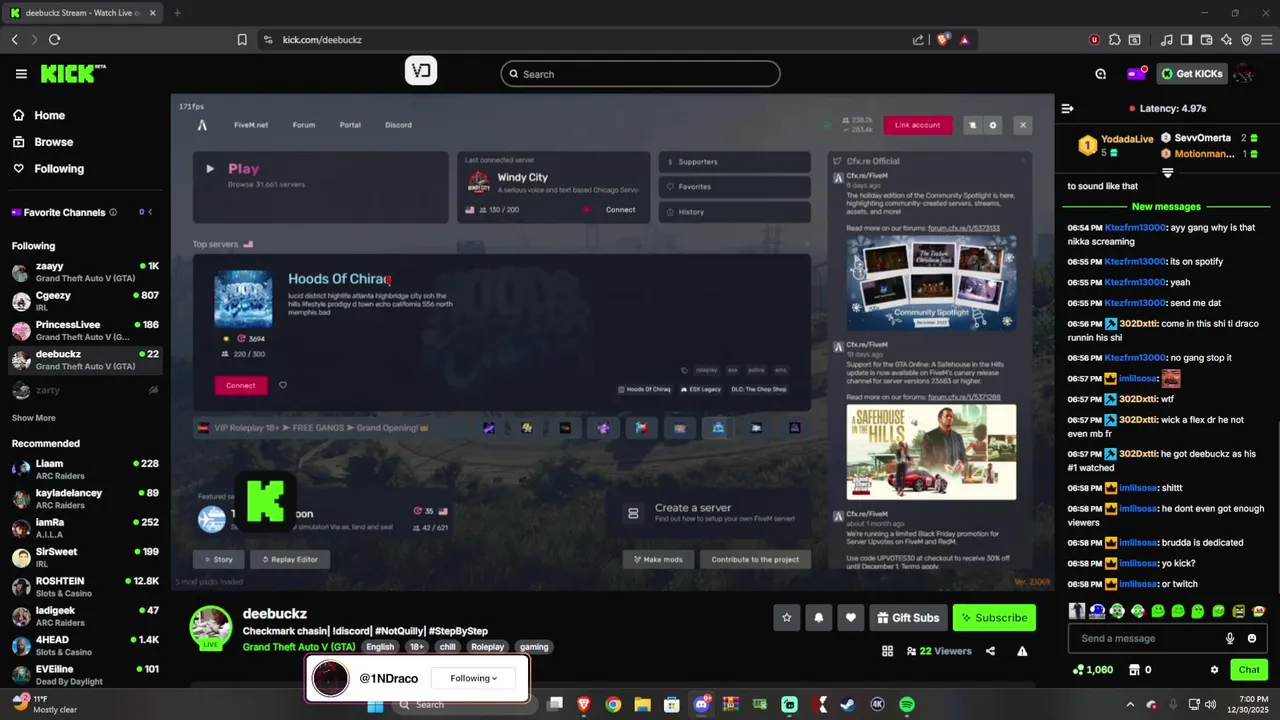Click the microphone icon in chat input
1280x720 pixels.
point(1230,638)
